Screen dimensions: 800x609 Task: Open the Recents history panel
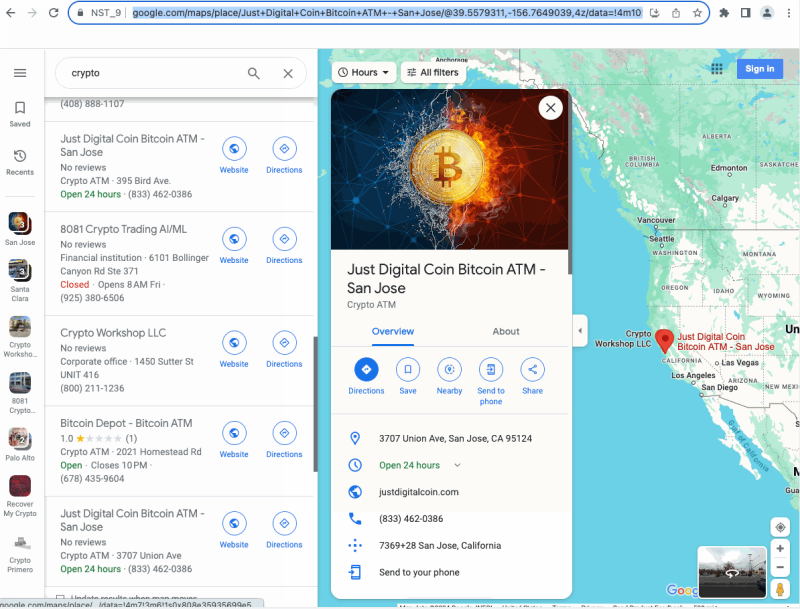coord(20,163)
